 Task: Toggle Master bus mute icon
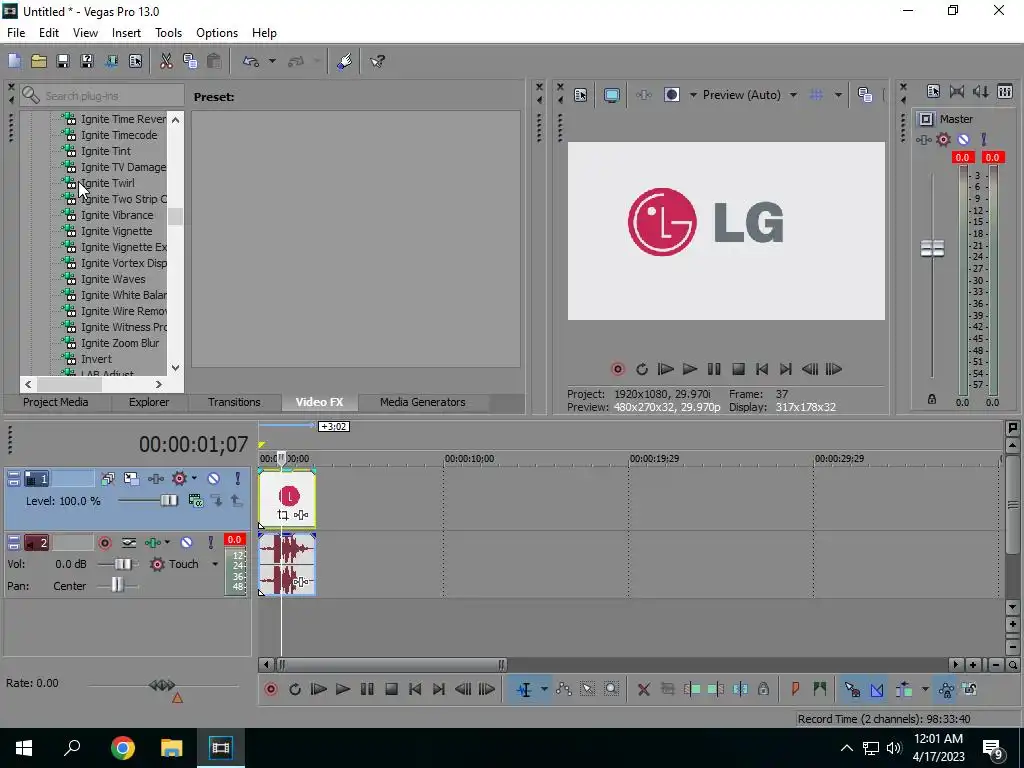click(x=963, y=139)
